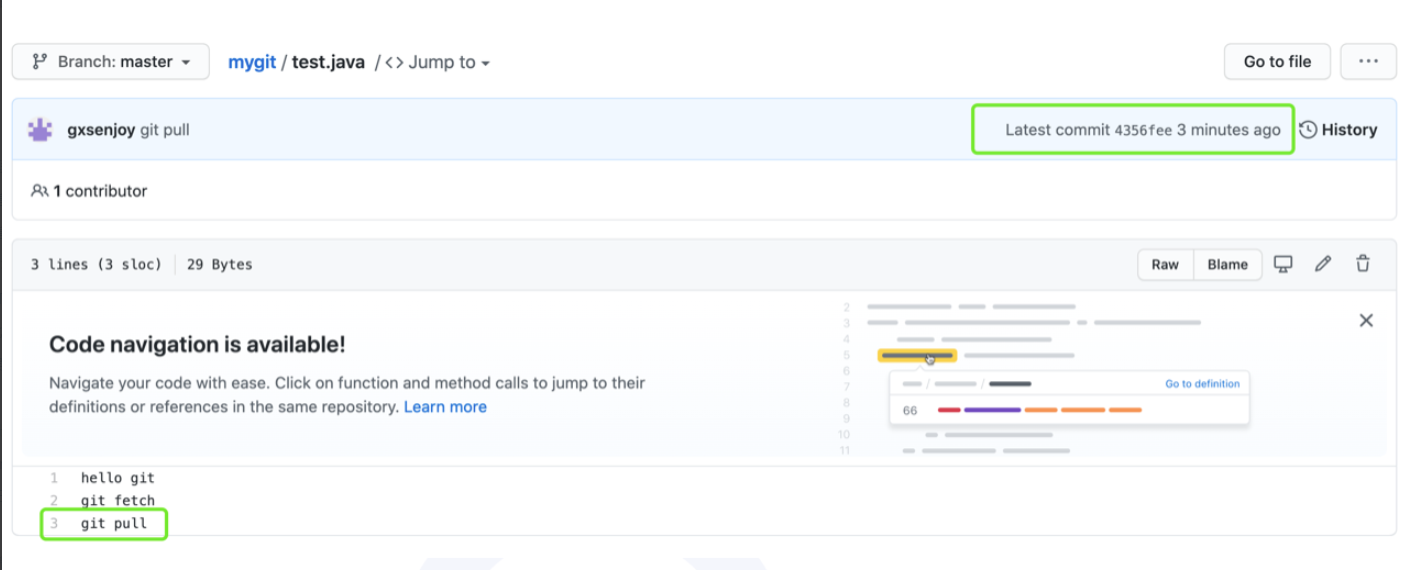Open the three-dot more options menu
Viewport: 1416px width, 570px height.
tap(1367, 62)
